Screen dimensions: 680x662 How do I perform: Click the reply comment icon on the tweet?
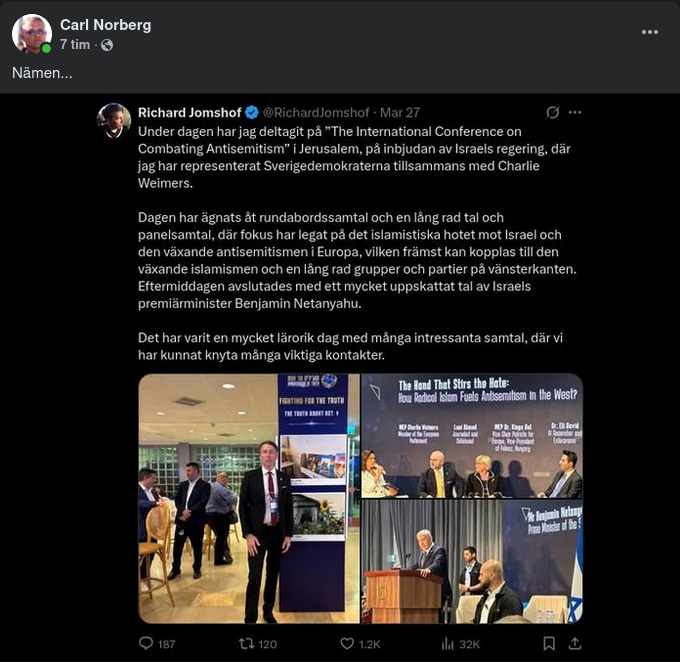point(146,643)
